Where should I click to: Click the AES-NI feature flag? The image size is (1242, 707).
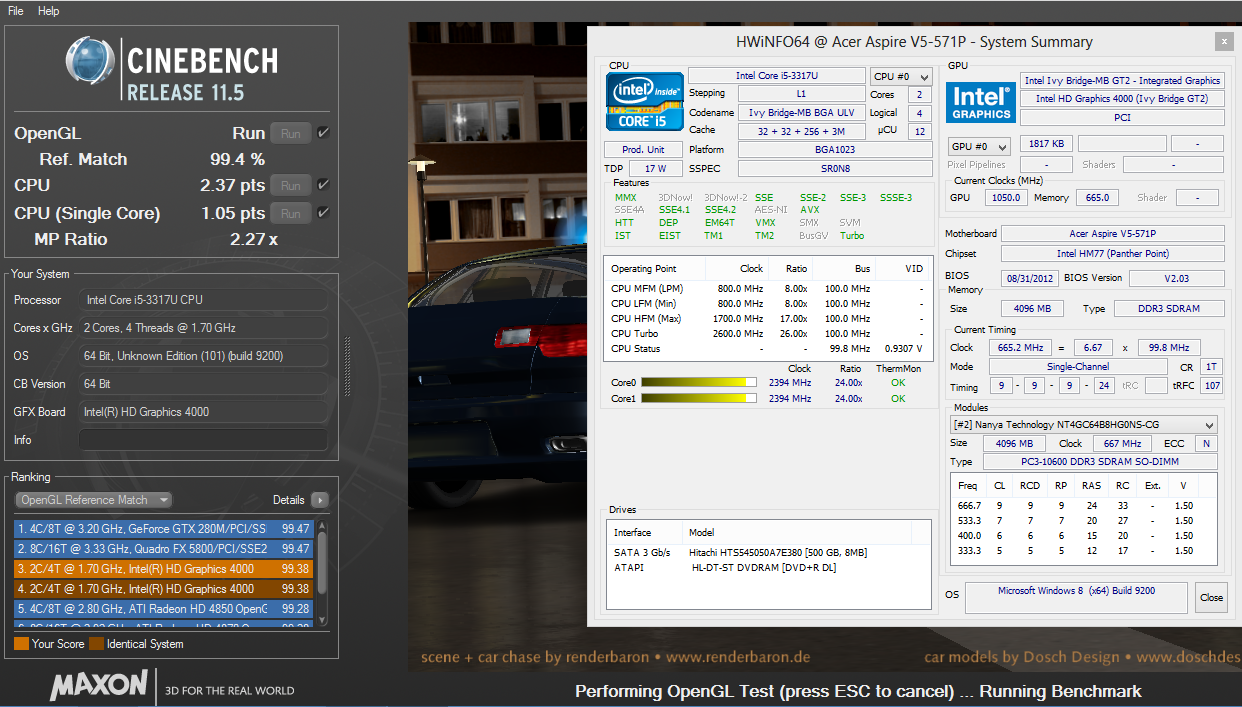[x=771, y=210]
